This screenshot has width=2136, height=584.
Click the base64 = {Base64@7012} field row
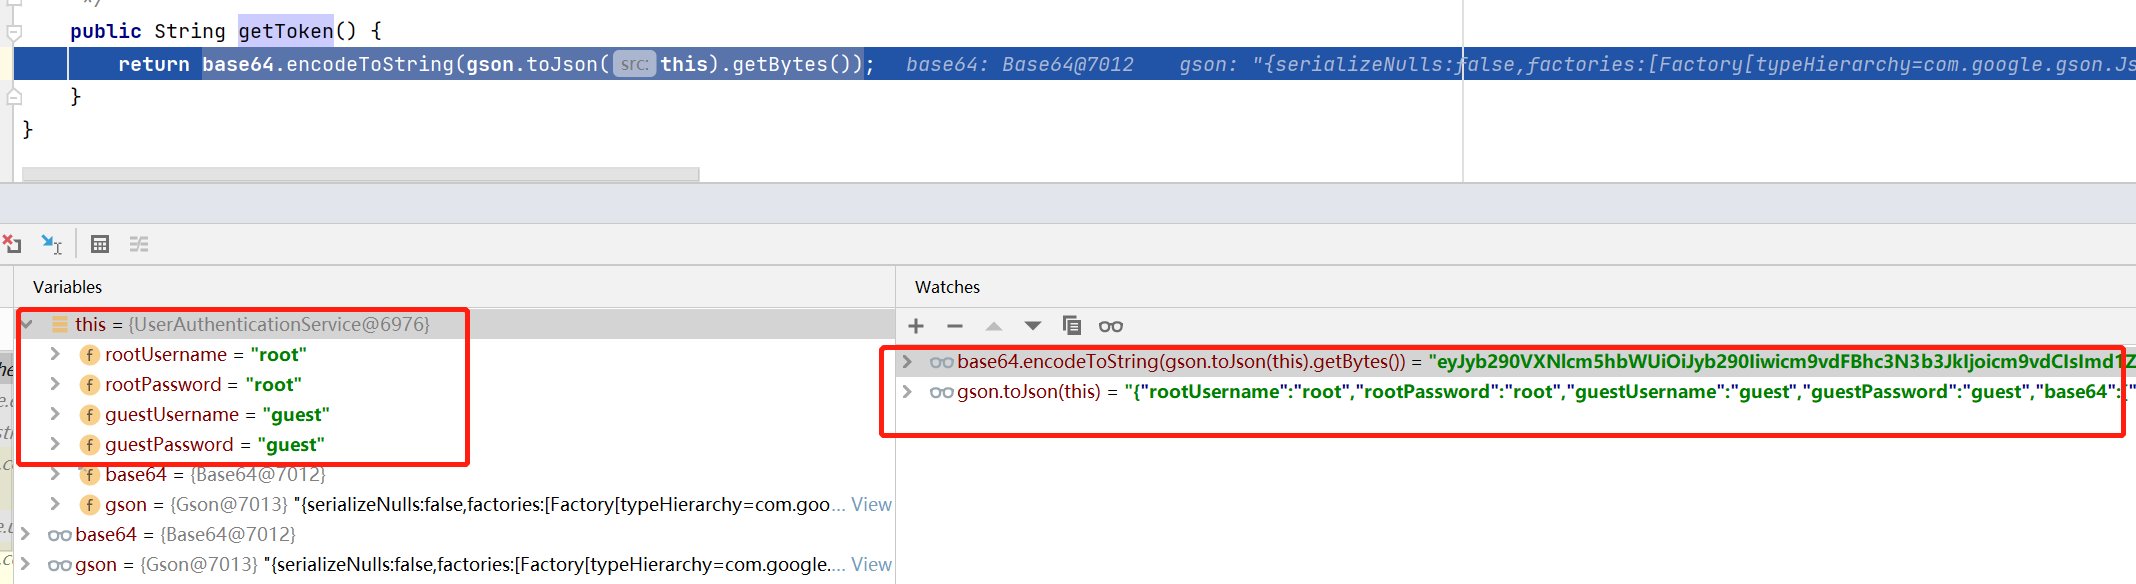pos(455,475)
